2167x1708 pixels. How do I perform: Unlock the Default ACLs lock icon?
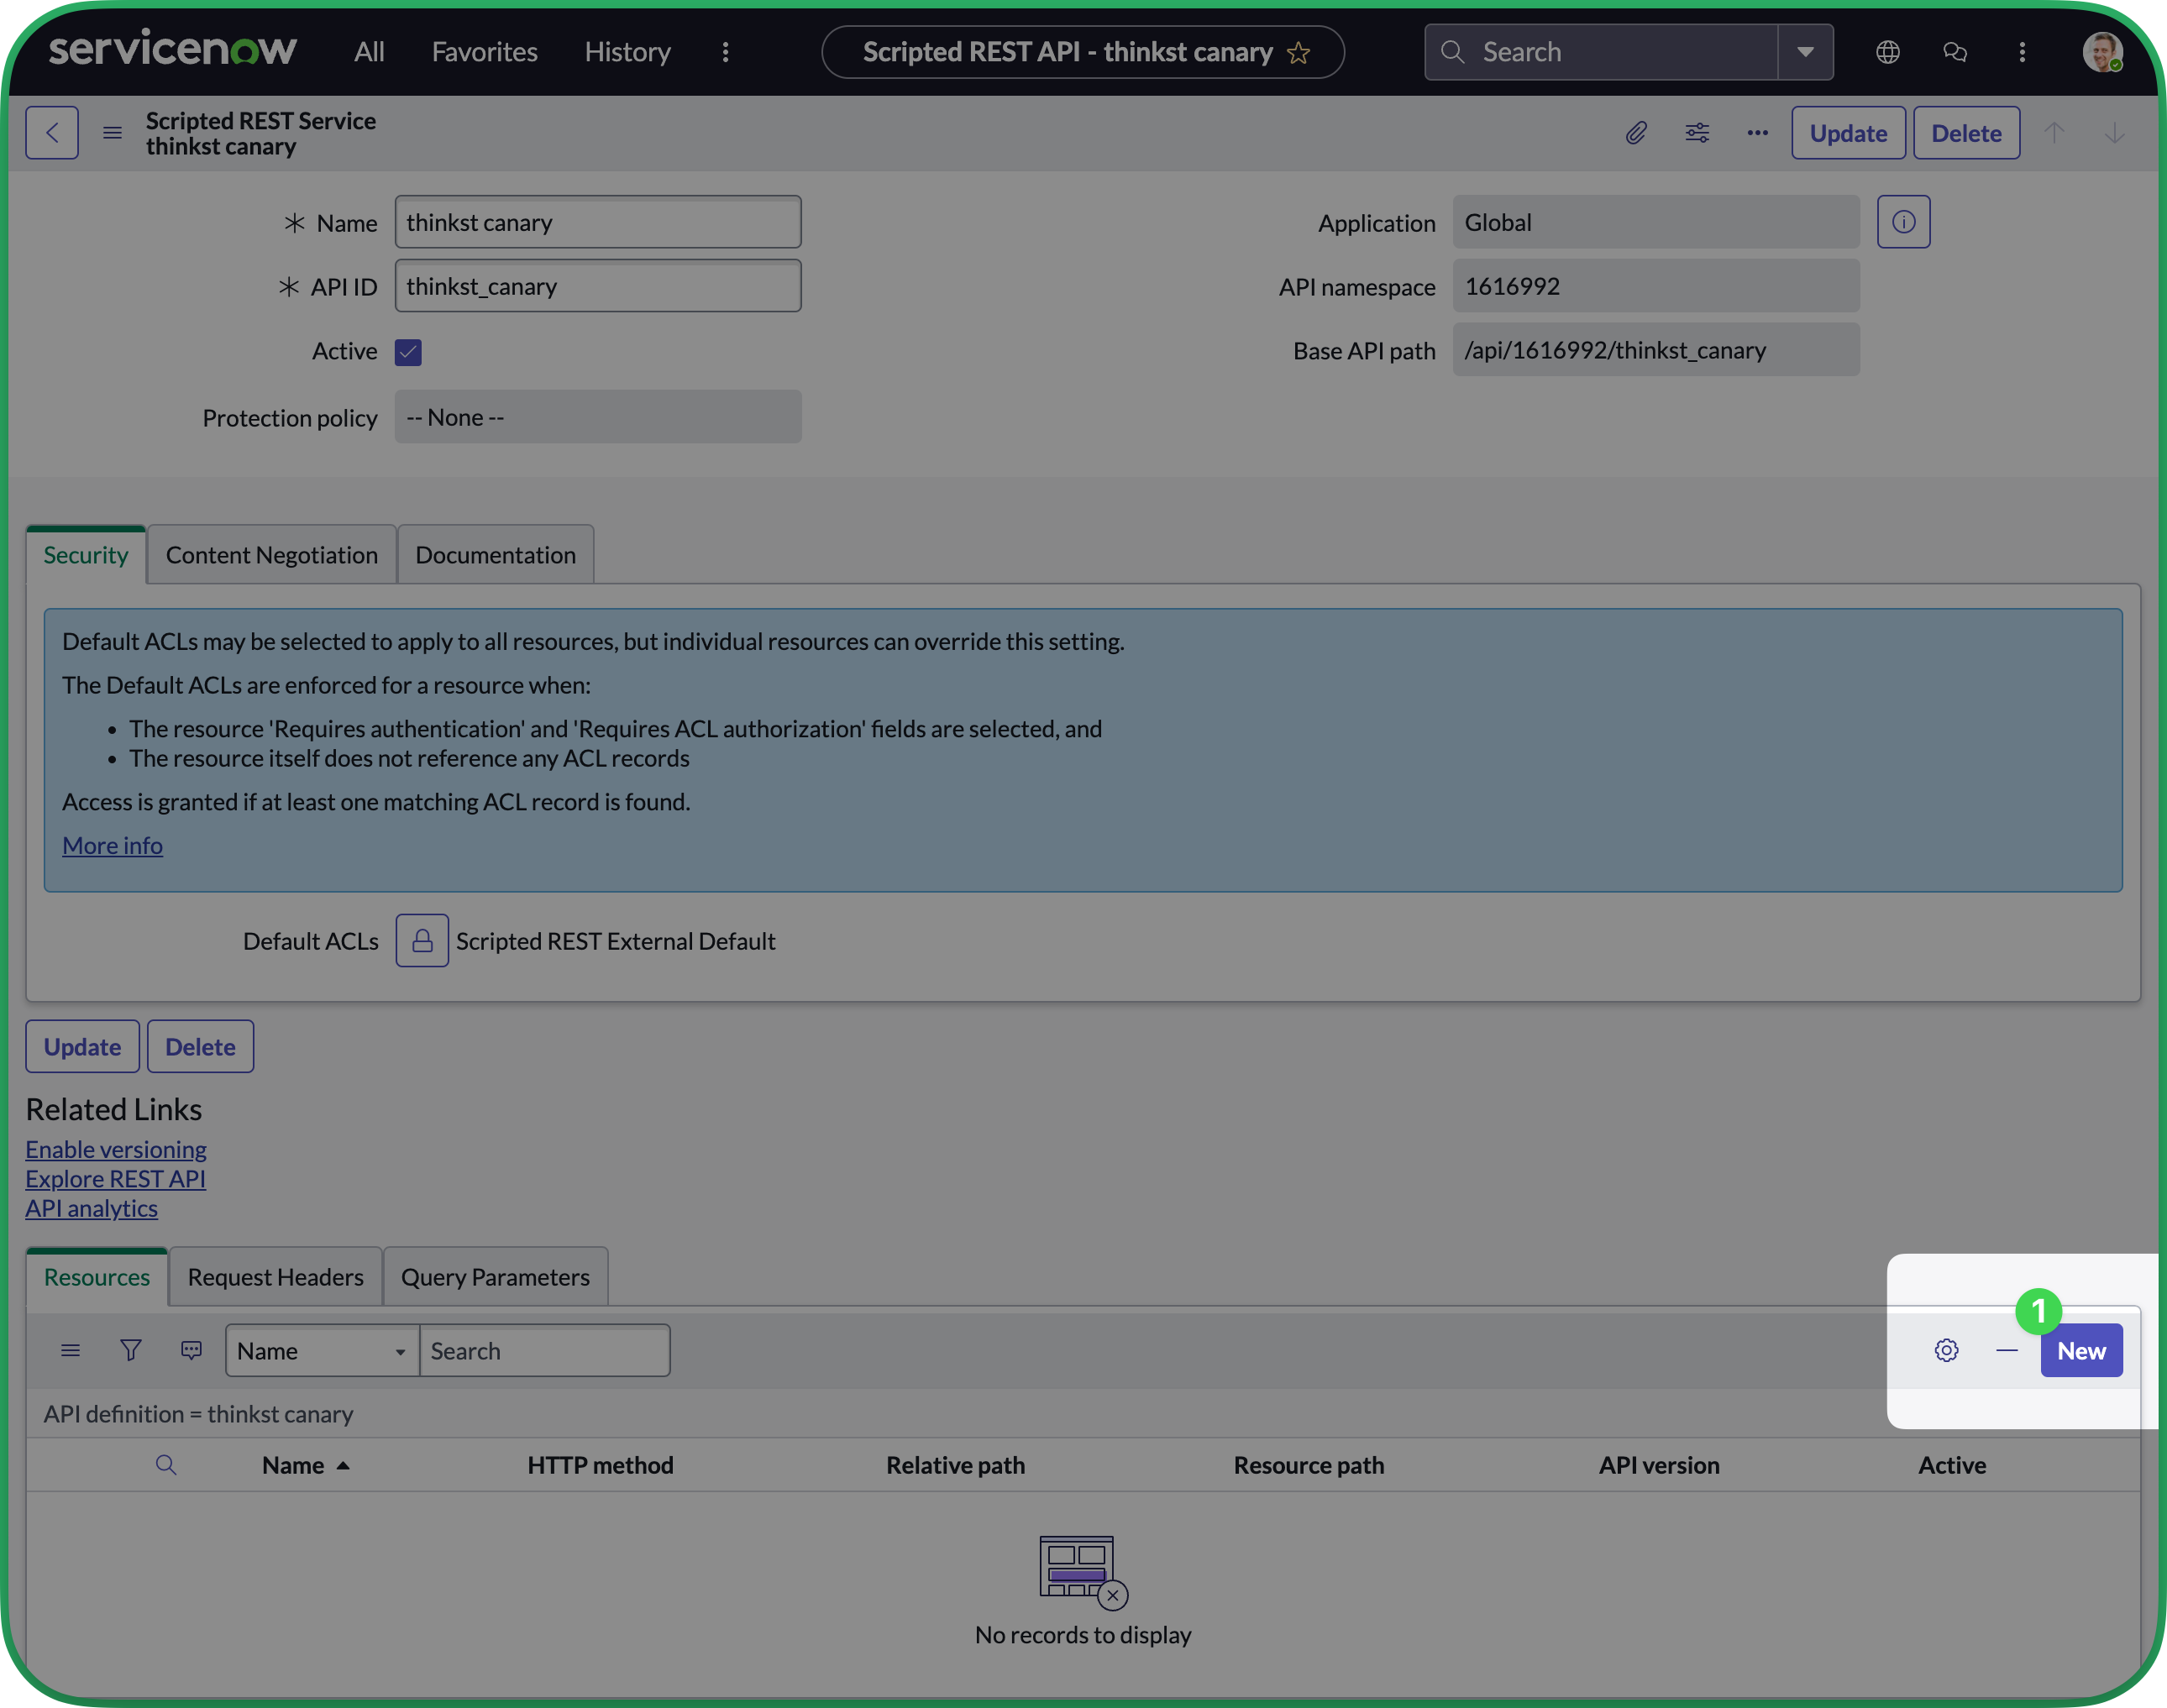[422, 941]
